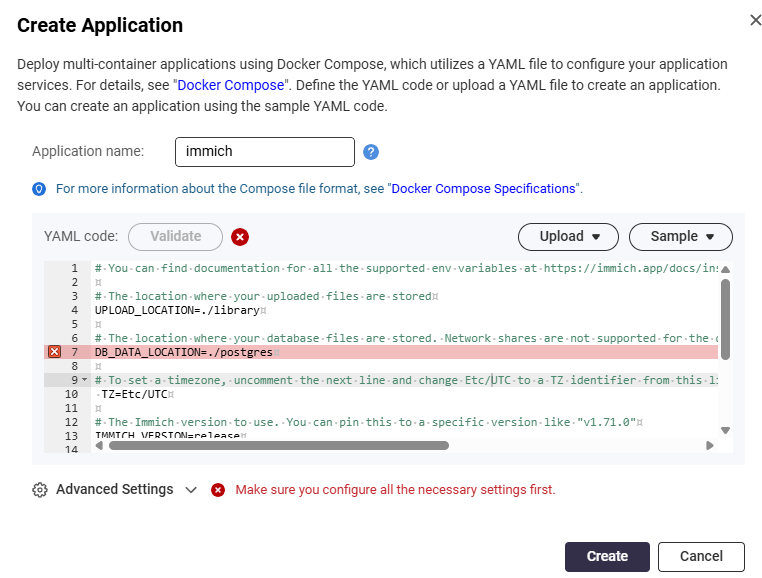Click the editor scroll up arrow
The width and height of the screenshot is (762, 578).
click(726, 269)
